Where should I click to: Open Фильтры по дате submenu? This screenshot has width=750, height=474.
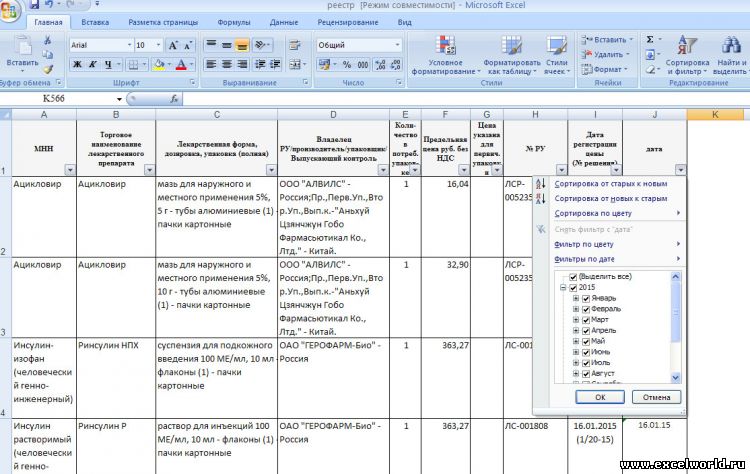[x=610, y=259]
